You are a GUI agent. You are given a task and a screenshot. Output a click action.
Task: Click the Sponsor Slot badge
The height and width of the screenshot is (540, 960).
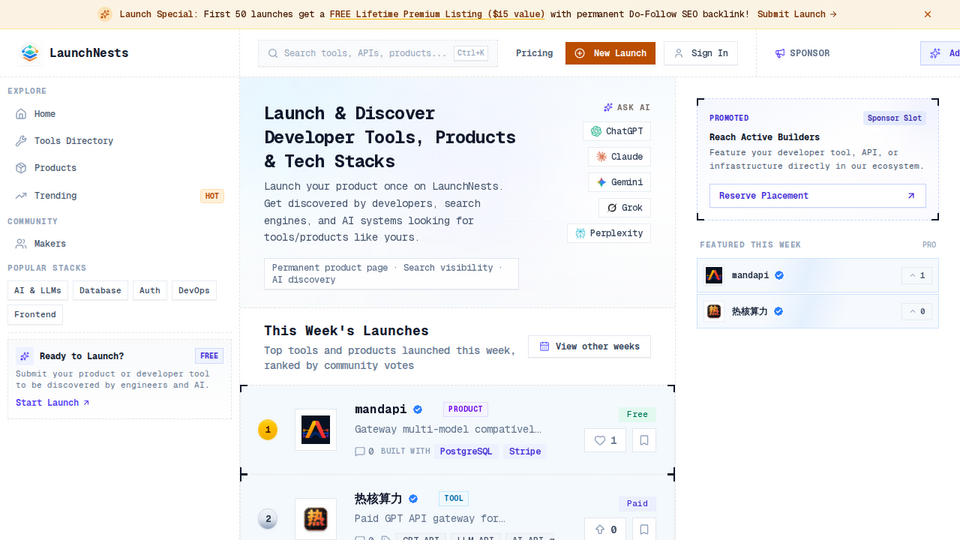click(x=894, y=118)
